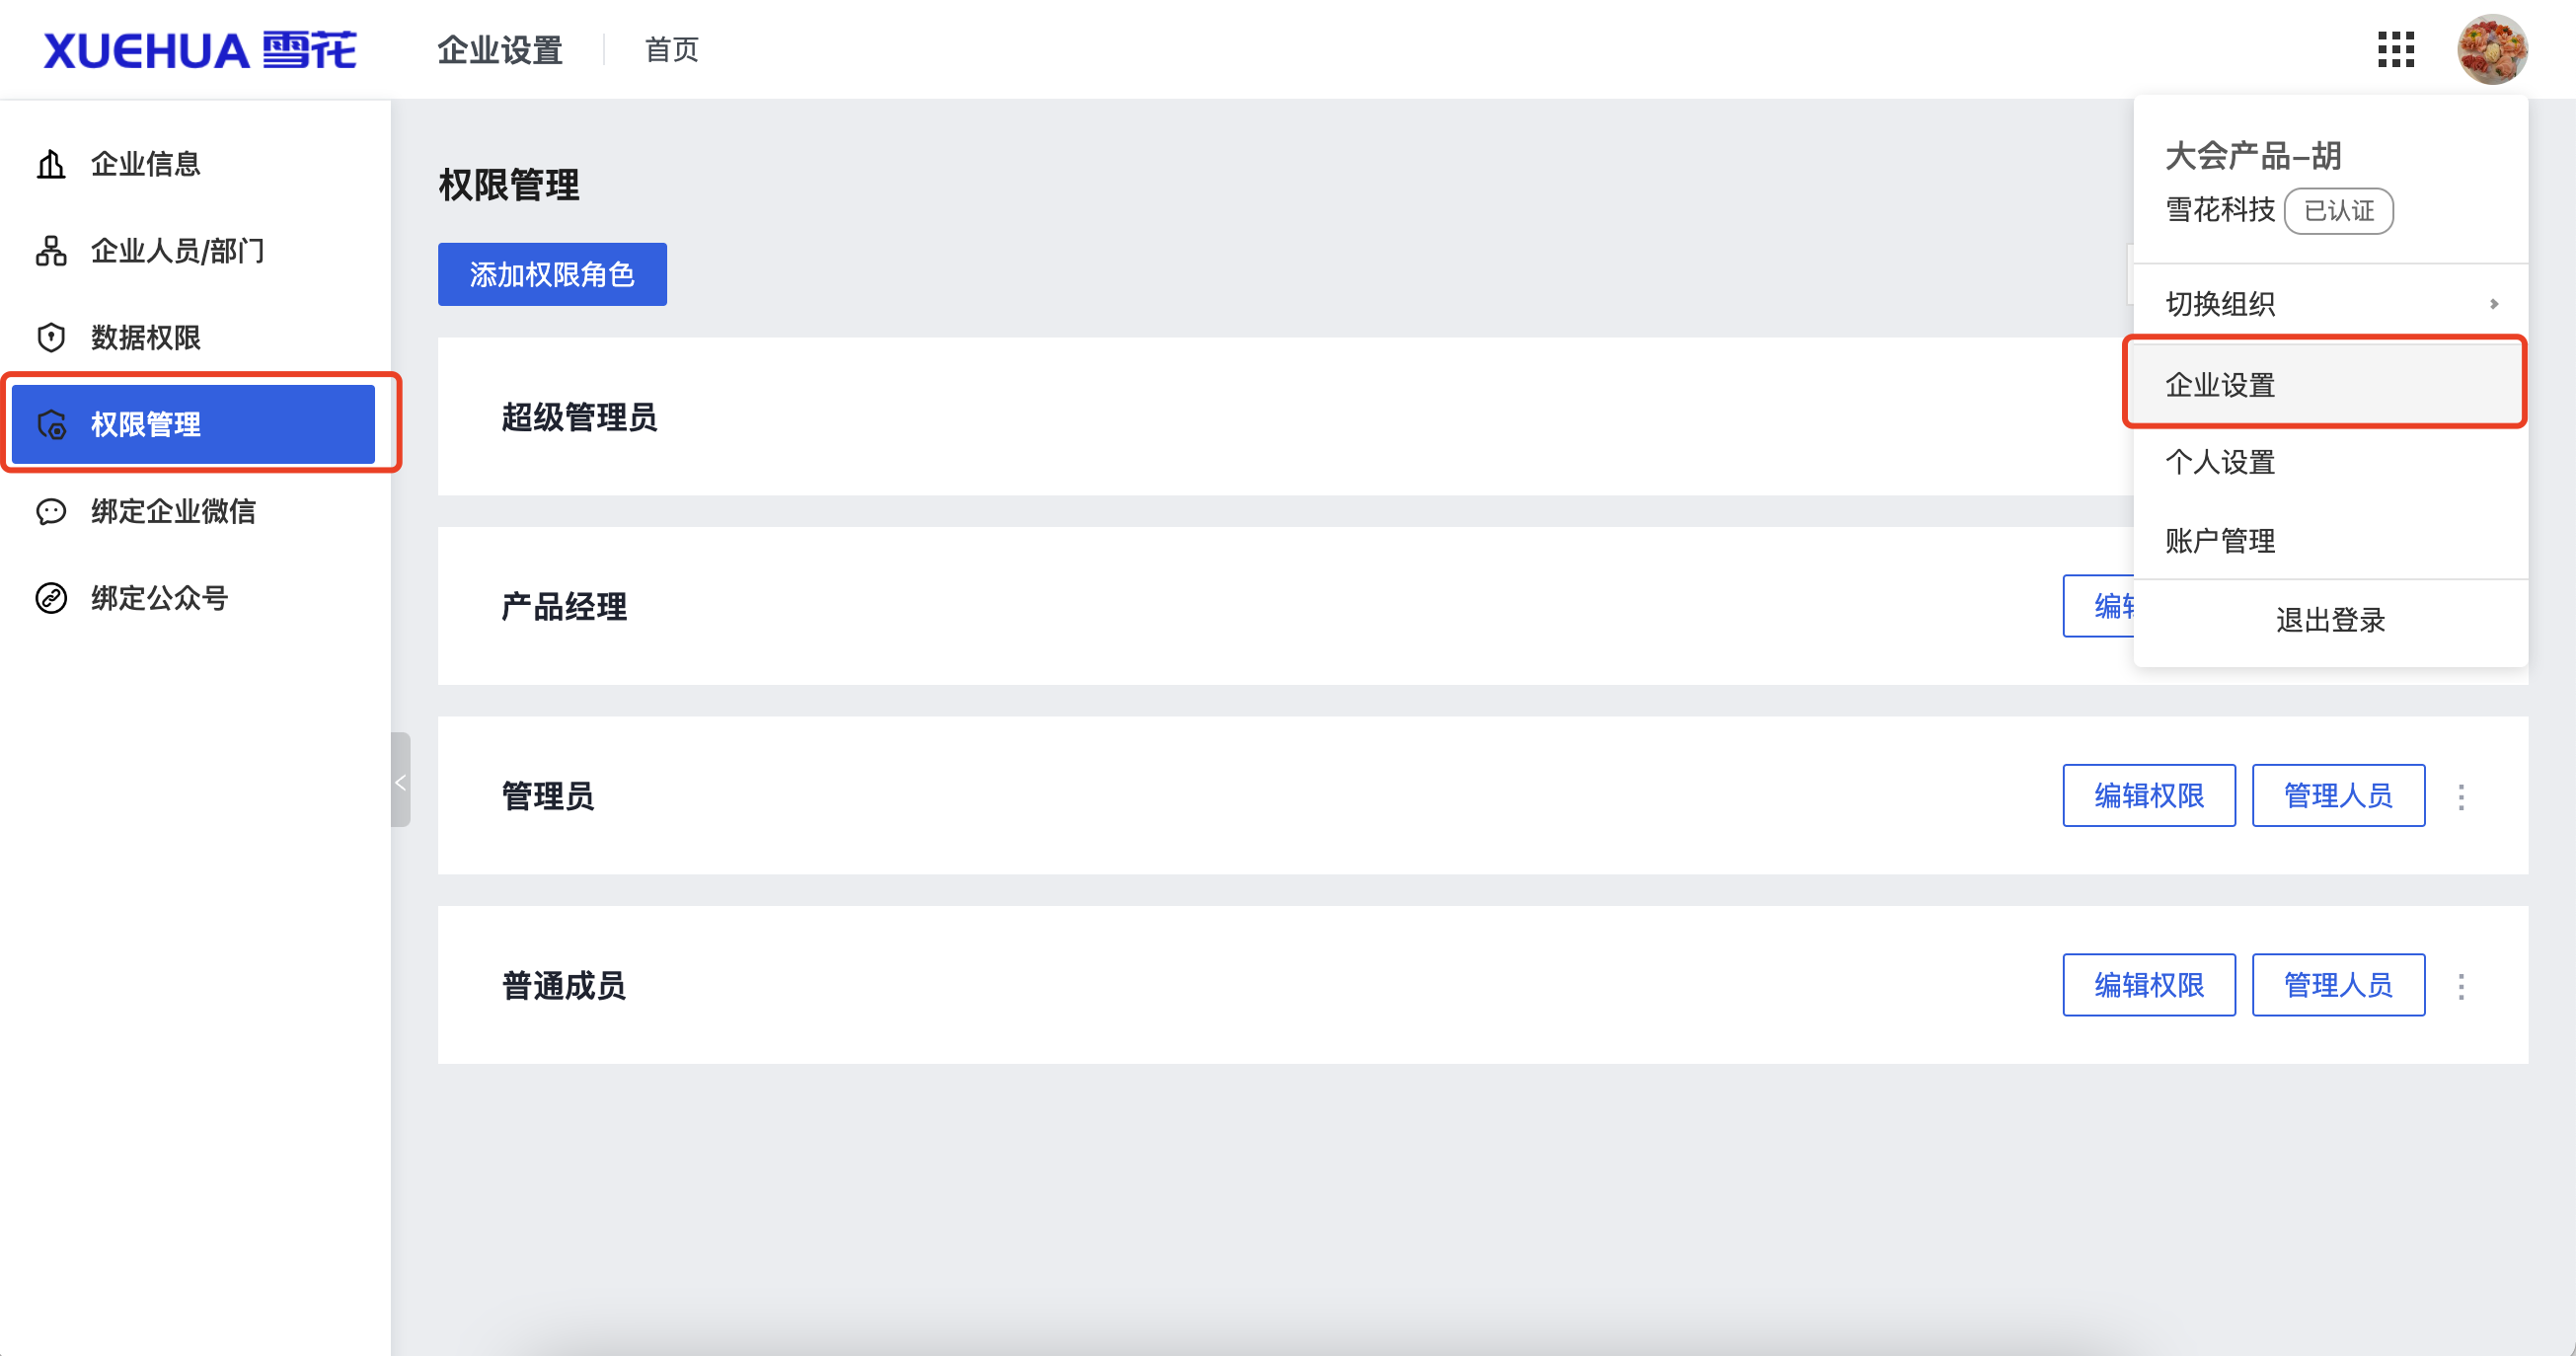Open more options for 管理员 role

(x=2461, y=797)
